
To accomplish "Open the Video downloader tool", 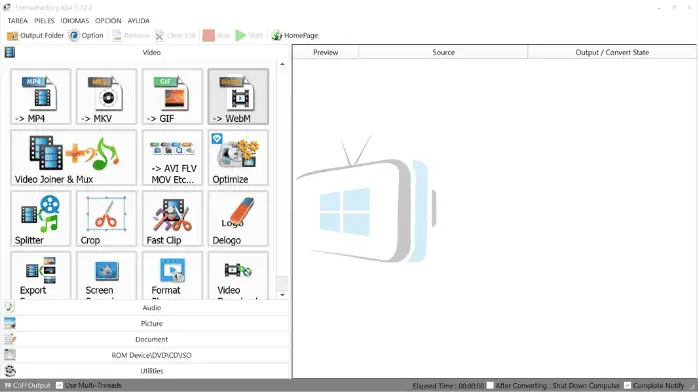I will coord(238,275).
